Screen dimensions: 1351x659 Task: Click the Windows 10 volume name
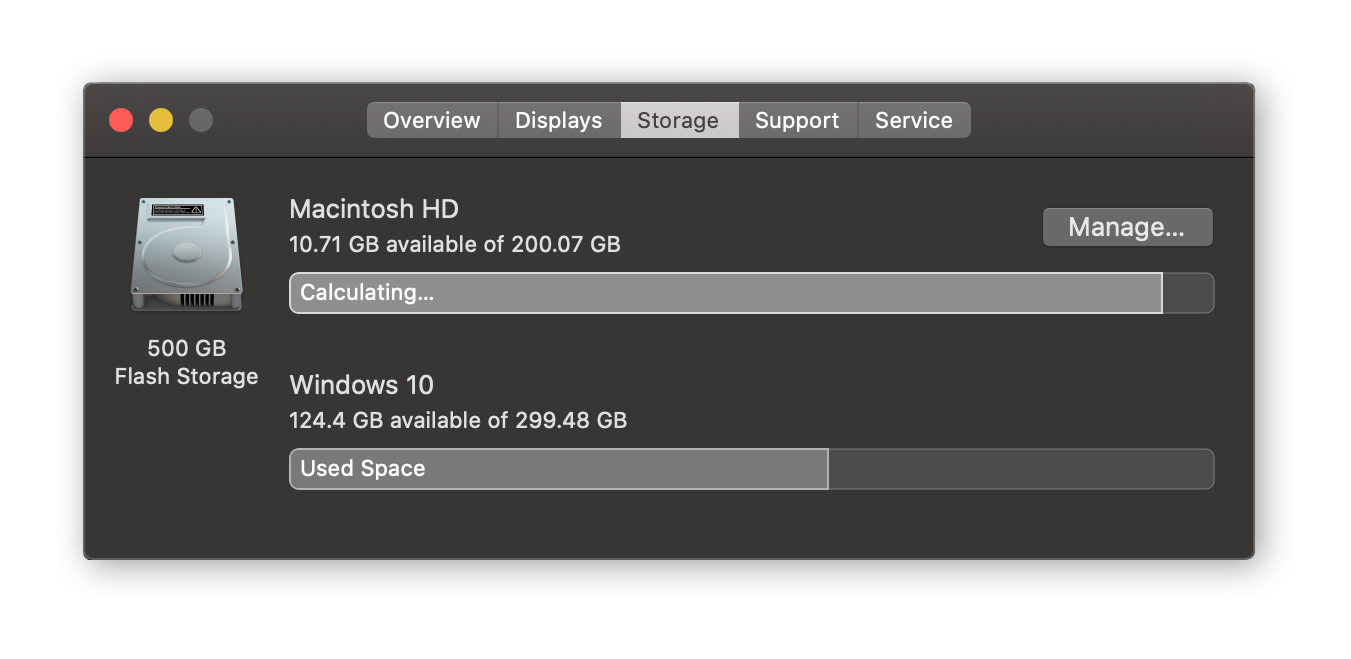click(362, 385)
